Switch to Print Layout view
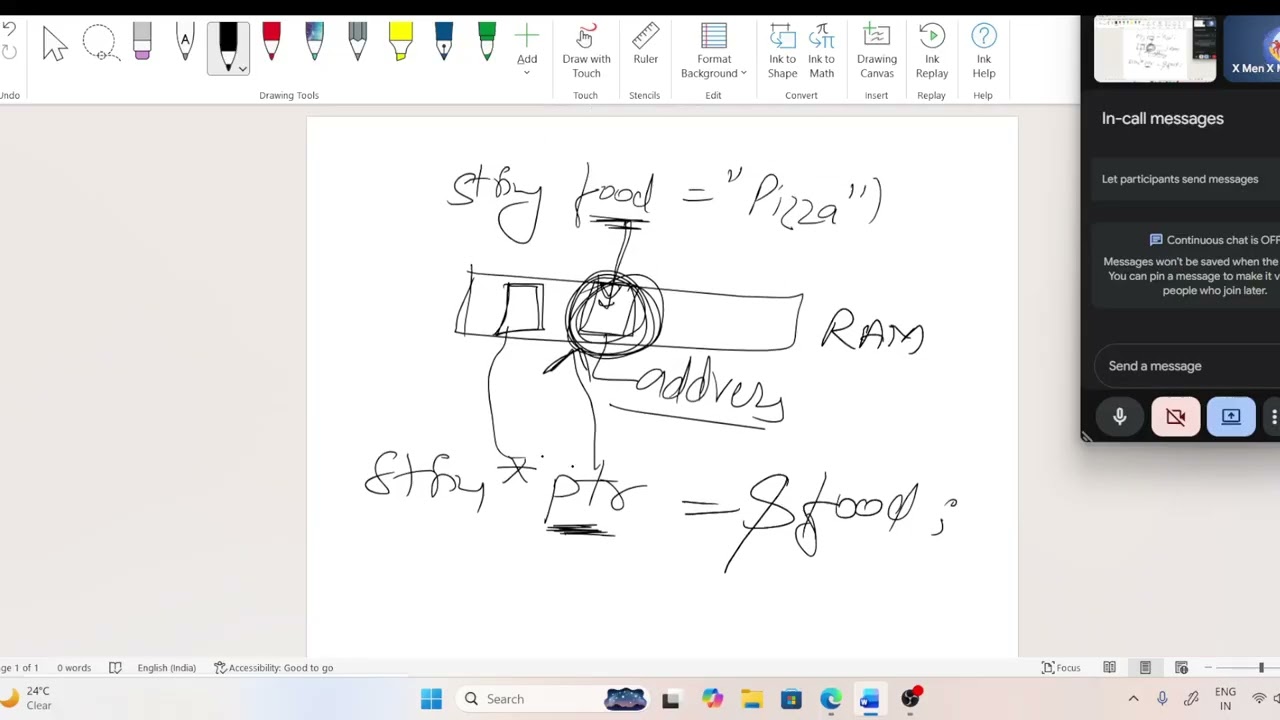 pyautogui.click(x=1145, y=668)
